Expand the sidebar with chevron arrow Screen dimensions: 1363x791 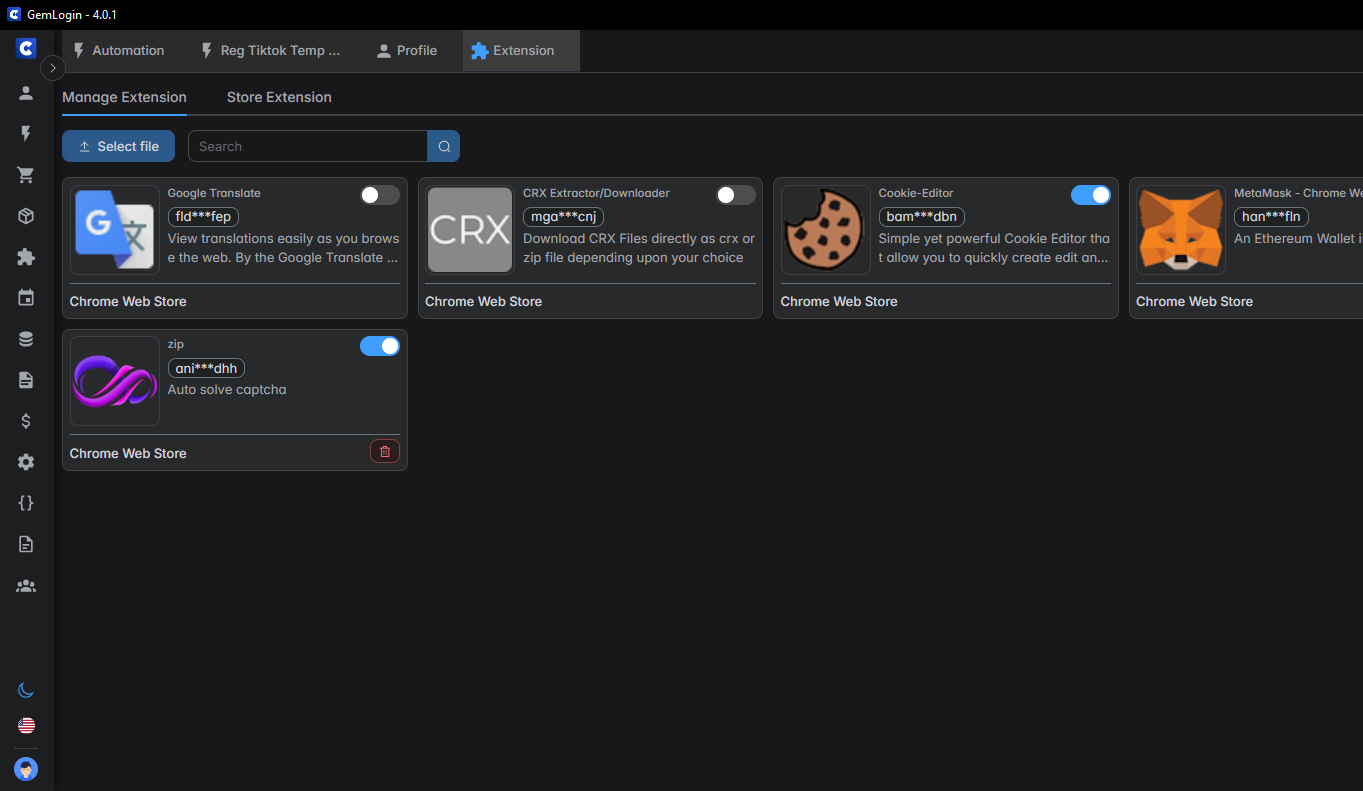53,68
